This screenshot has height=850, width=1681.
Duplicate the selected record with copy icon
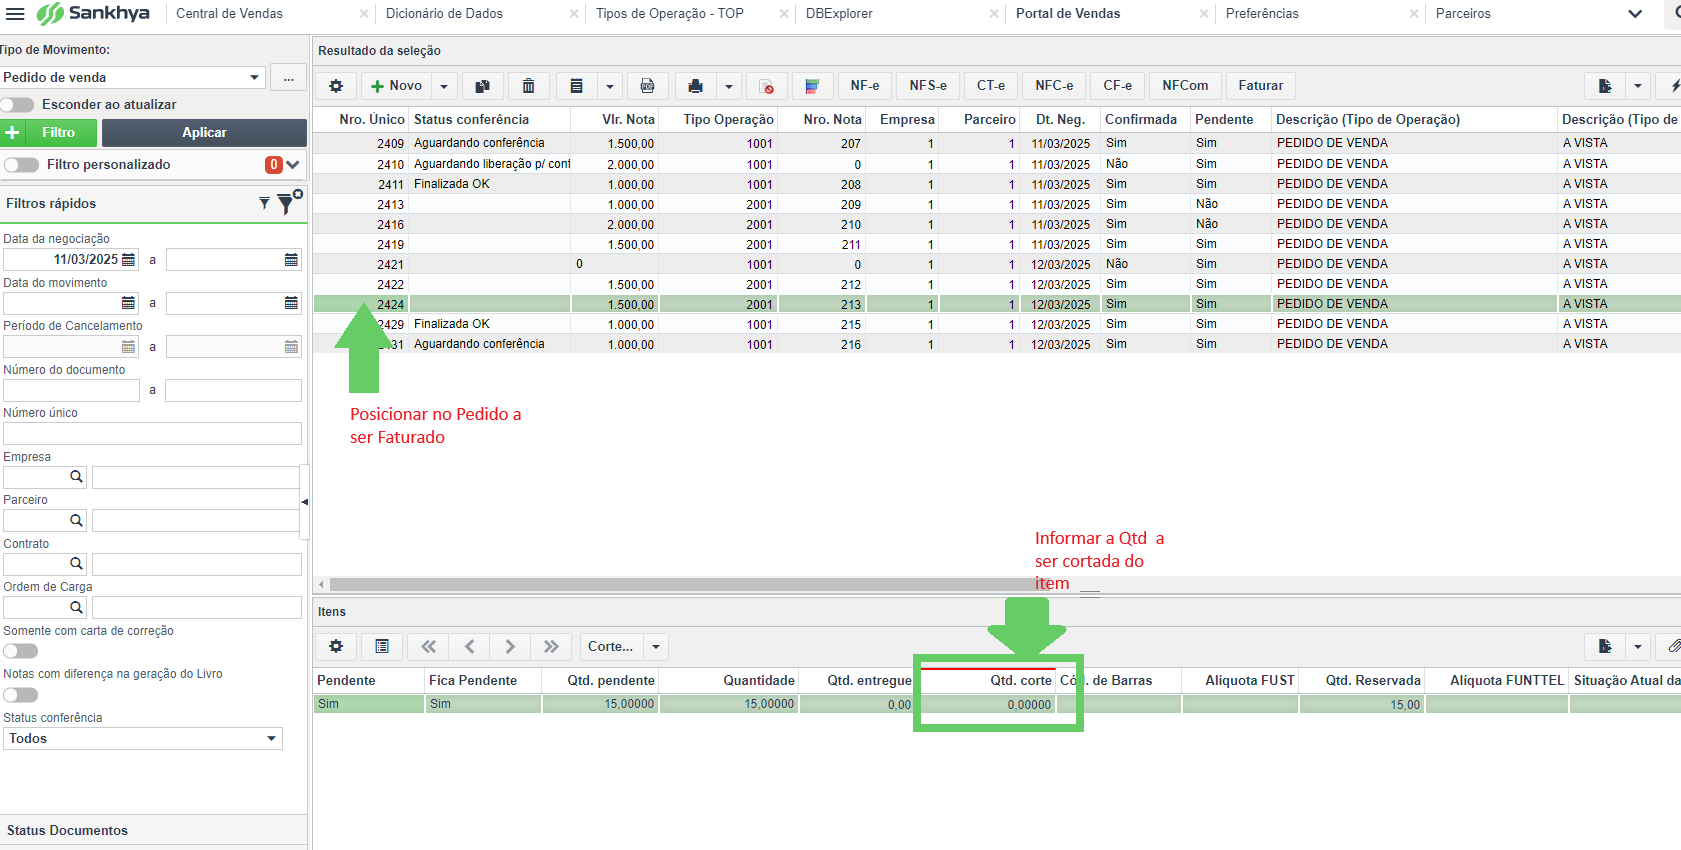click(x=482, y=86)
